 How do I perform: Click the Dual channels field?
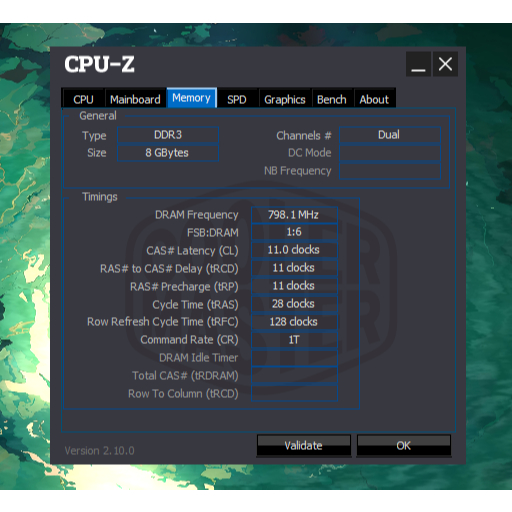tap(390, 135)
